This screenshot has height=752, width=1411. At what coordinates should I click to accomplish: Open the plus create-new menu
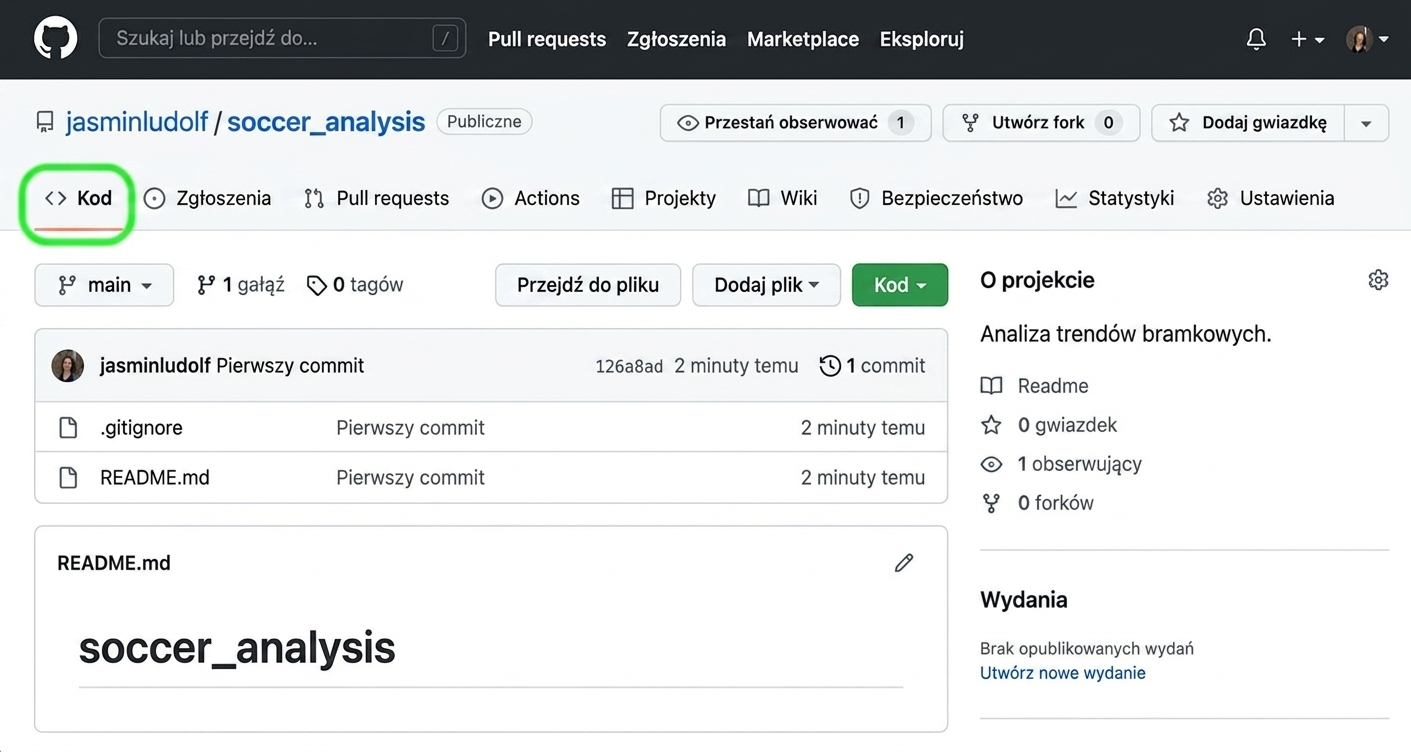point(1307,39)
